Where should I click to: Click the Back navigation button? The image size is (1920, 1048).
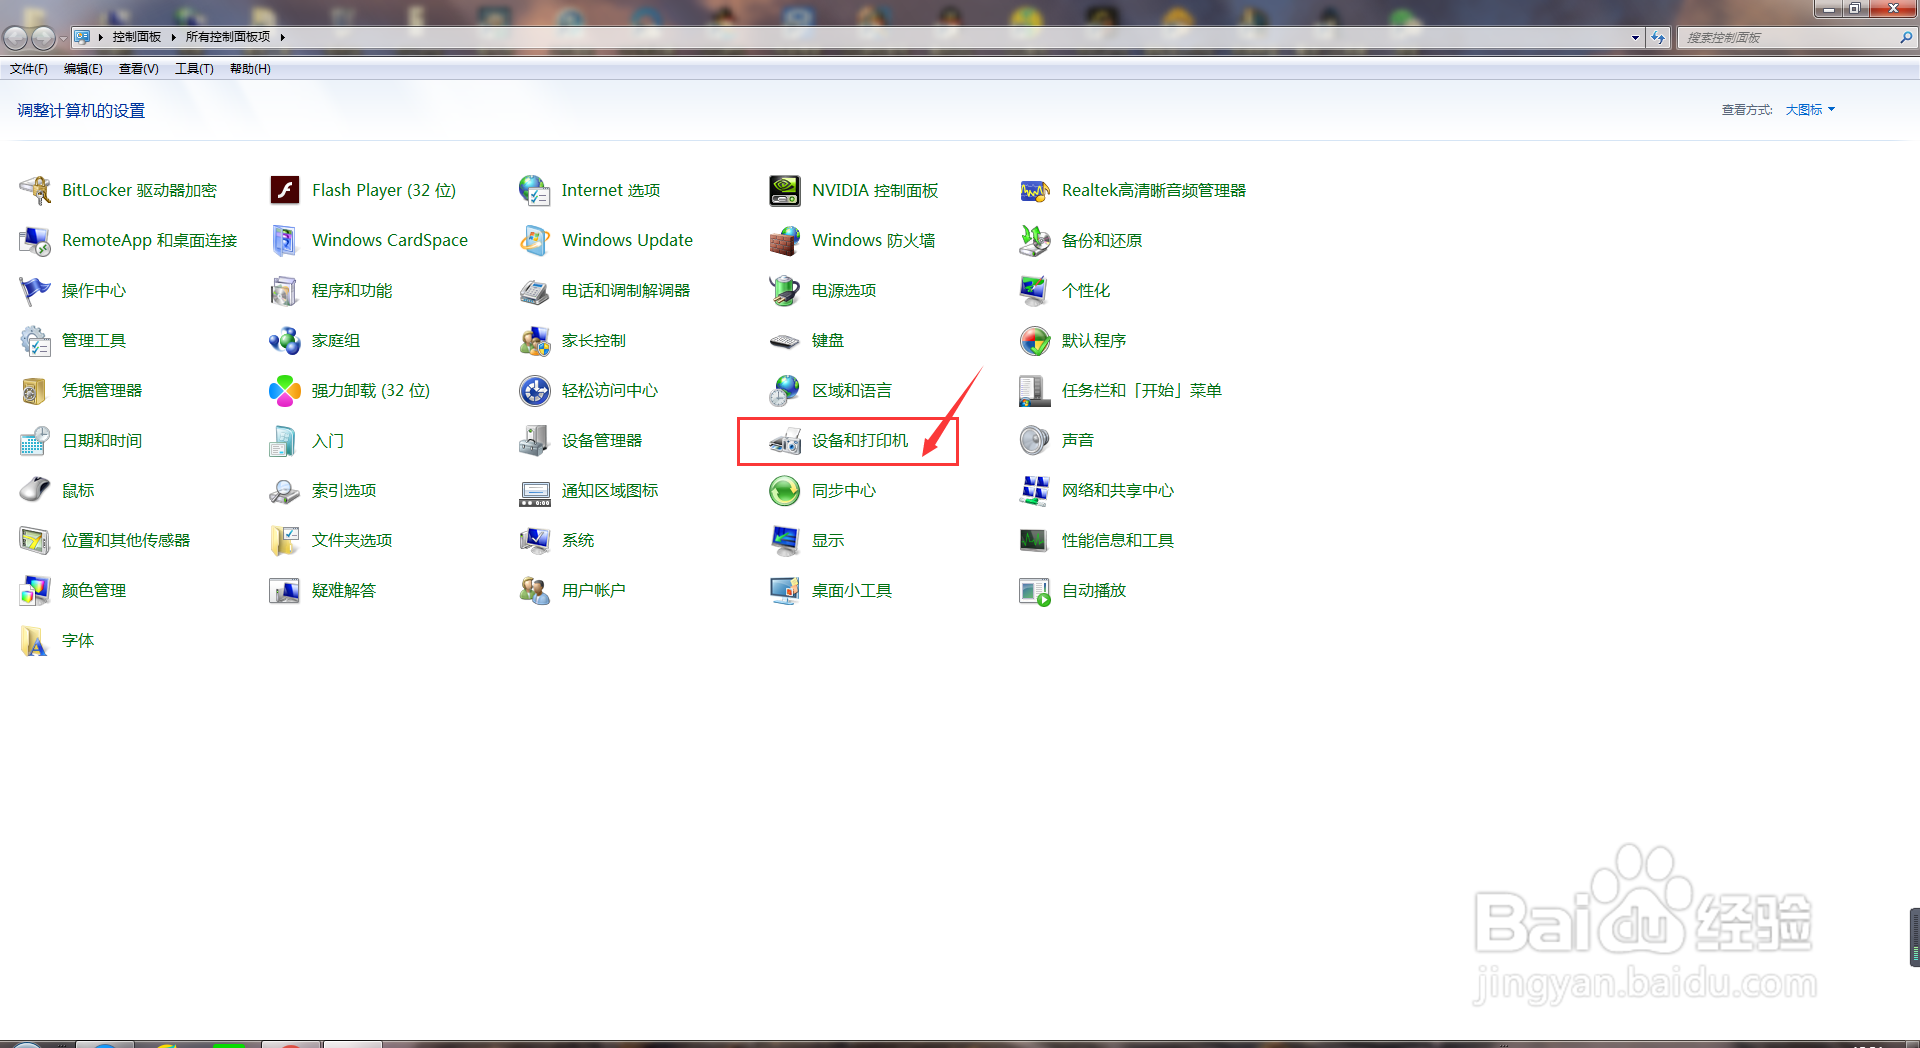coord(15,38)
